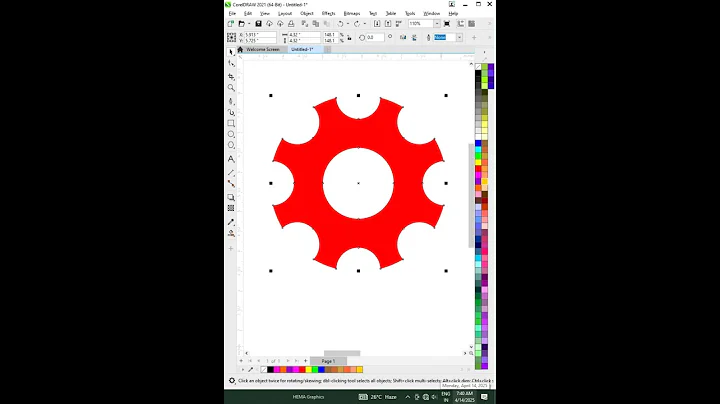Click the rotation angle input field
The image size is (720, 404).
pos(375,37)
